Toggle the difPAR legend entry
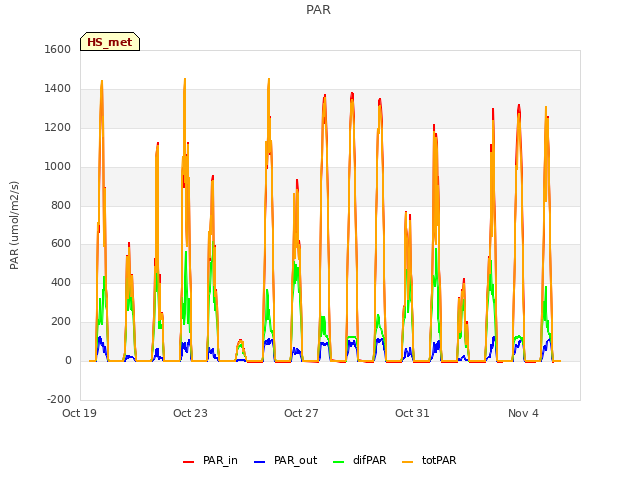 click(x=360, y=460)
